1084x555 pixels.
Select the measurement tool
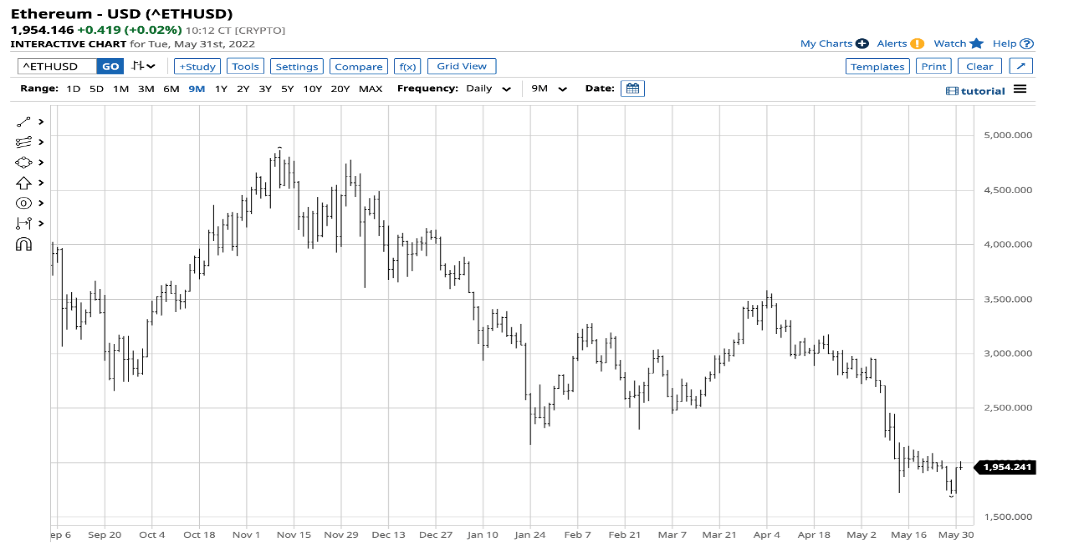[x=24, y=223]
